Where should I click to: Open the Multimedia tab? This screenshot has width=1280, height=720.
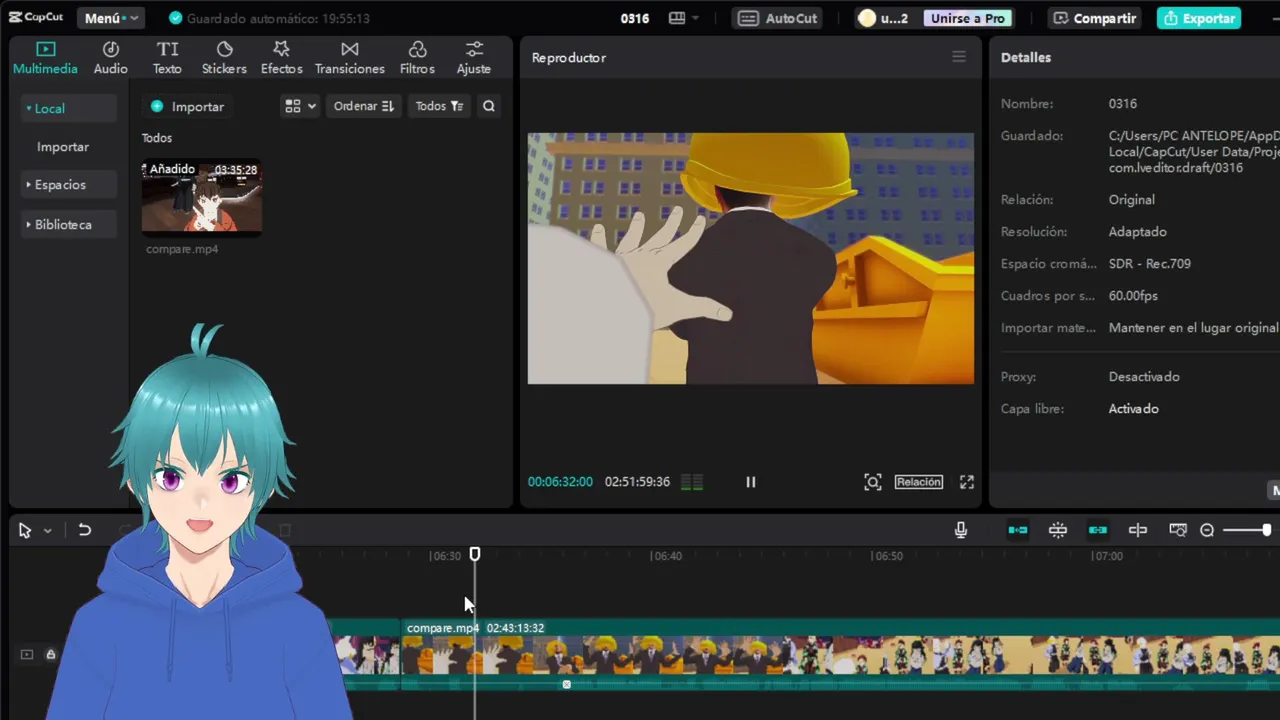pos(45,58)
